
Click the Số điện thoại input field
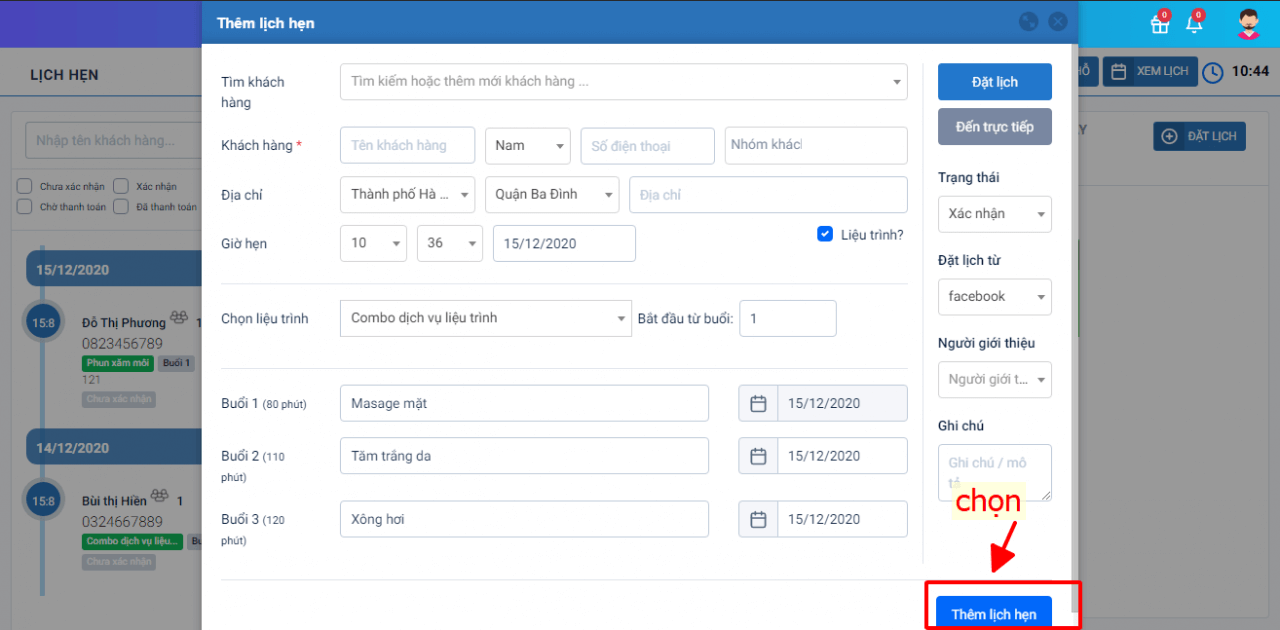[647, 146]
